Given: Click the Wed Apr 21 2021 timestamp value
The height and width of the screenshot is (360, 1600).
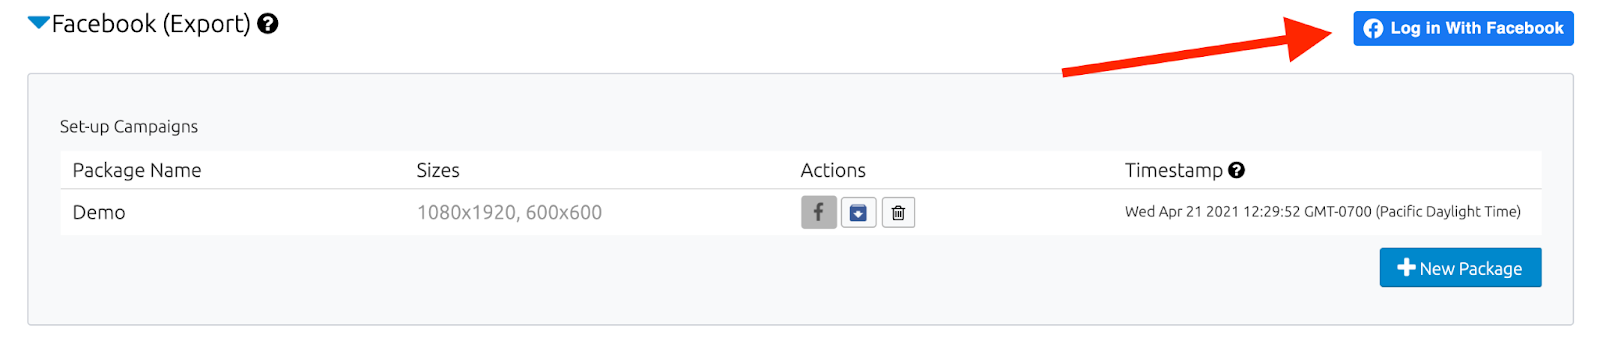Looking at the screenshot, I should pyautogui.click(x=1322, y=211).
